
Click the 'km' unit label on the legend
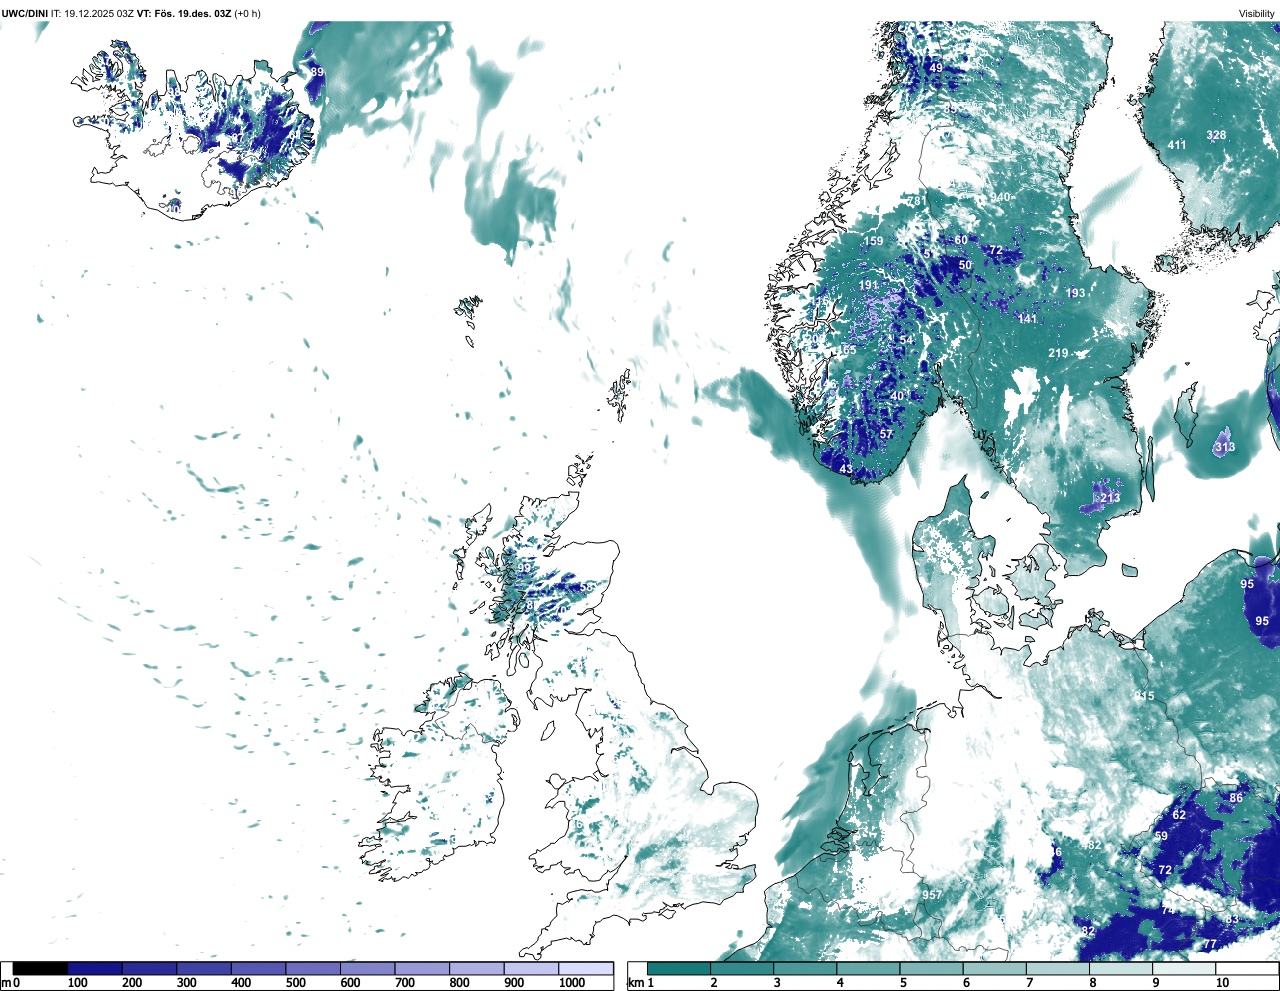pos(635,983)
